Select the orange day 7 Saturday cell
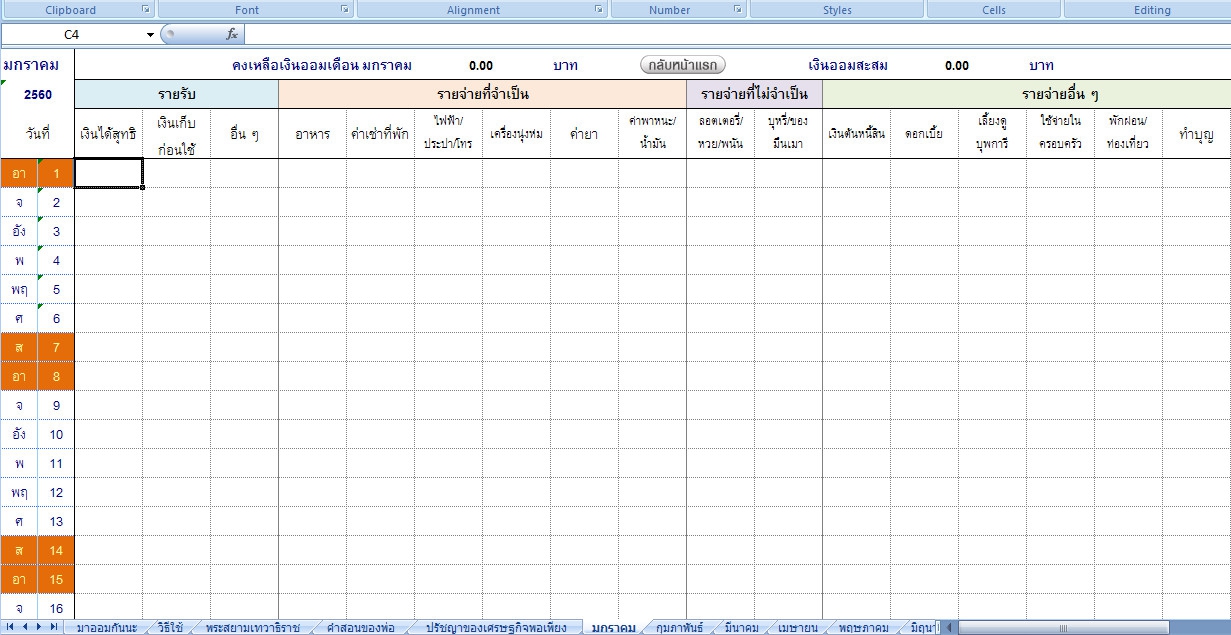1231x635 pixels. 56,347
